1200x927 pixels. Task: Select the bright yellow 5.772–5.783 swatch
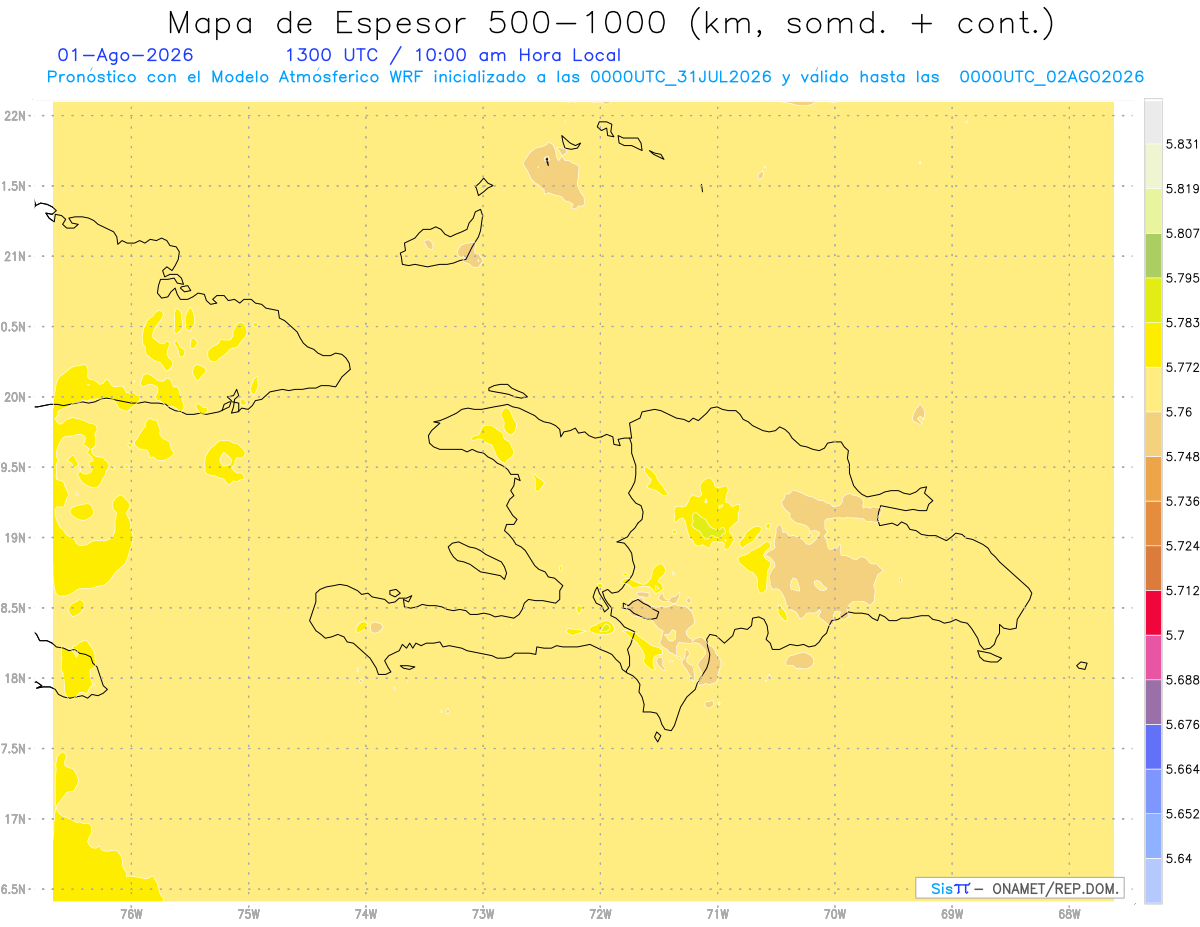[1153, 345]
